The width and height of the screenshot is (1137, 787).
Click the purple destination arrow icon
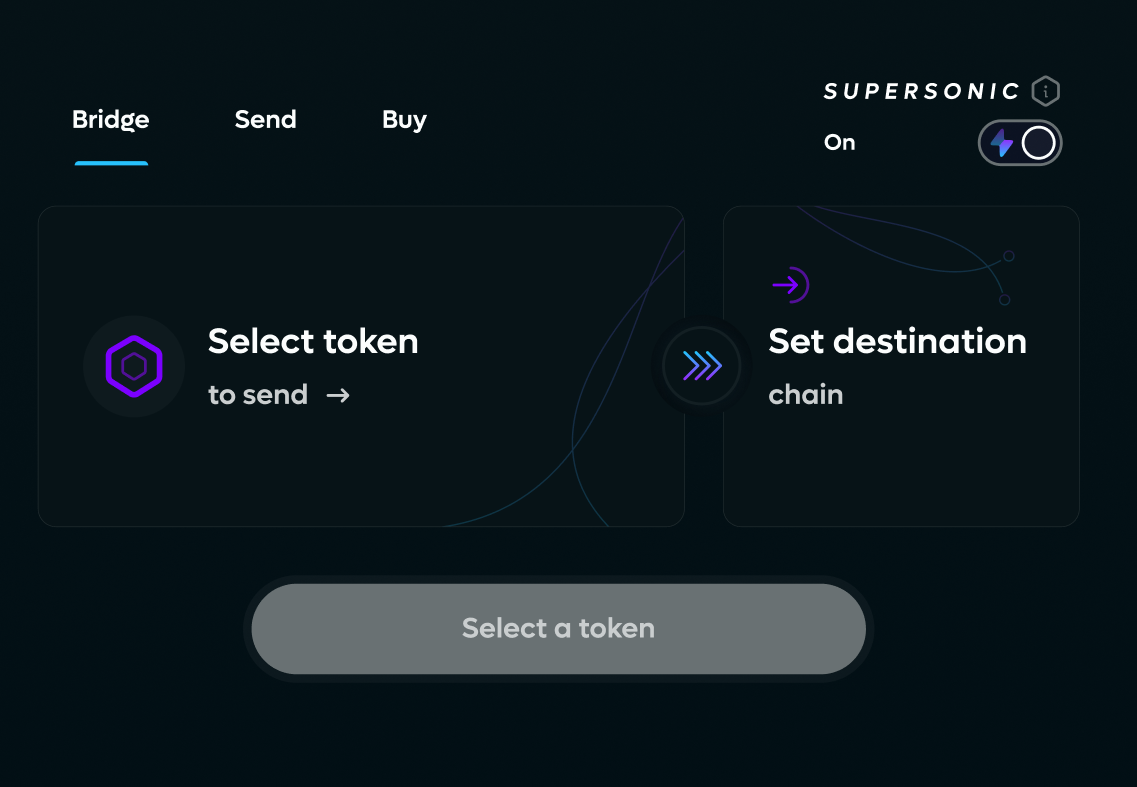(x=790, y=286)
